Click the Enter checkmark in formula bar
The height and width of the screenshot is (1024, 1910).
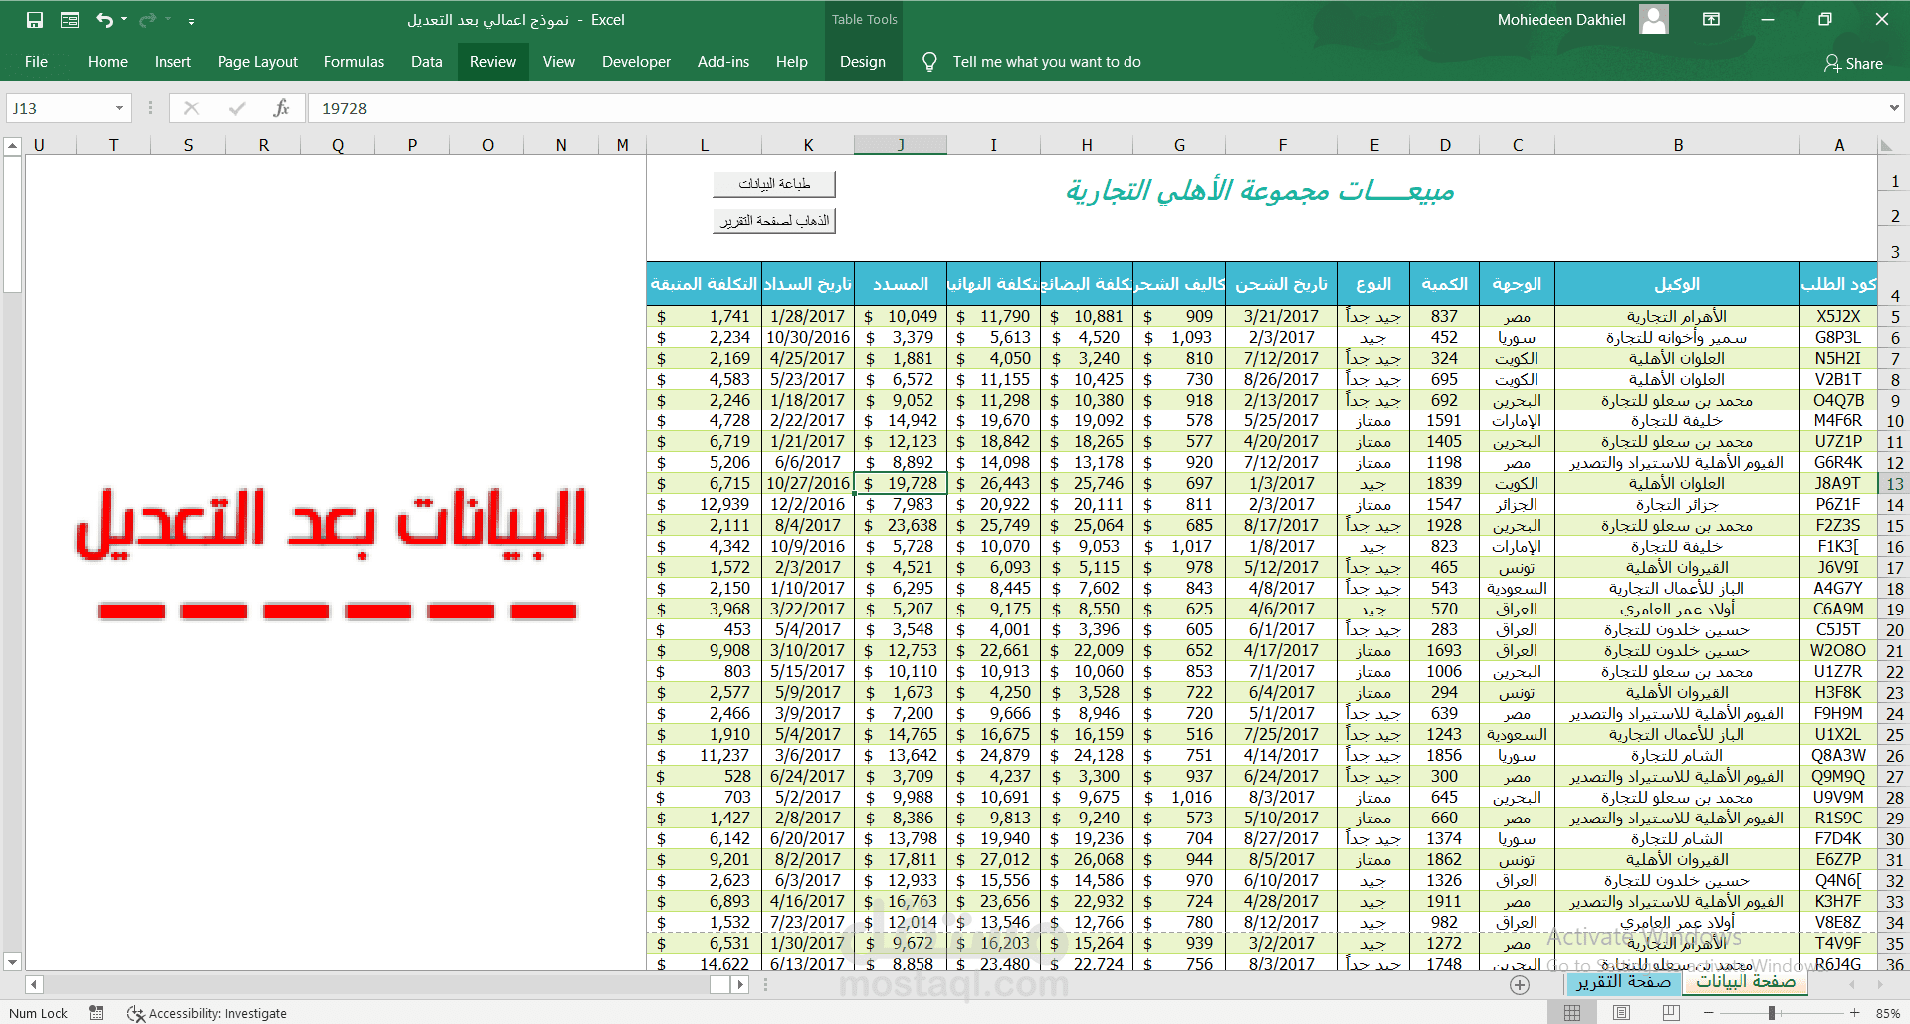(237, 108)
